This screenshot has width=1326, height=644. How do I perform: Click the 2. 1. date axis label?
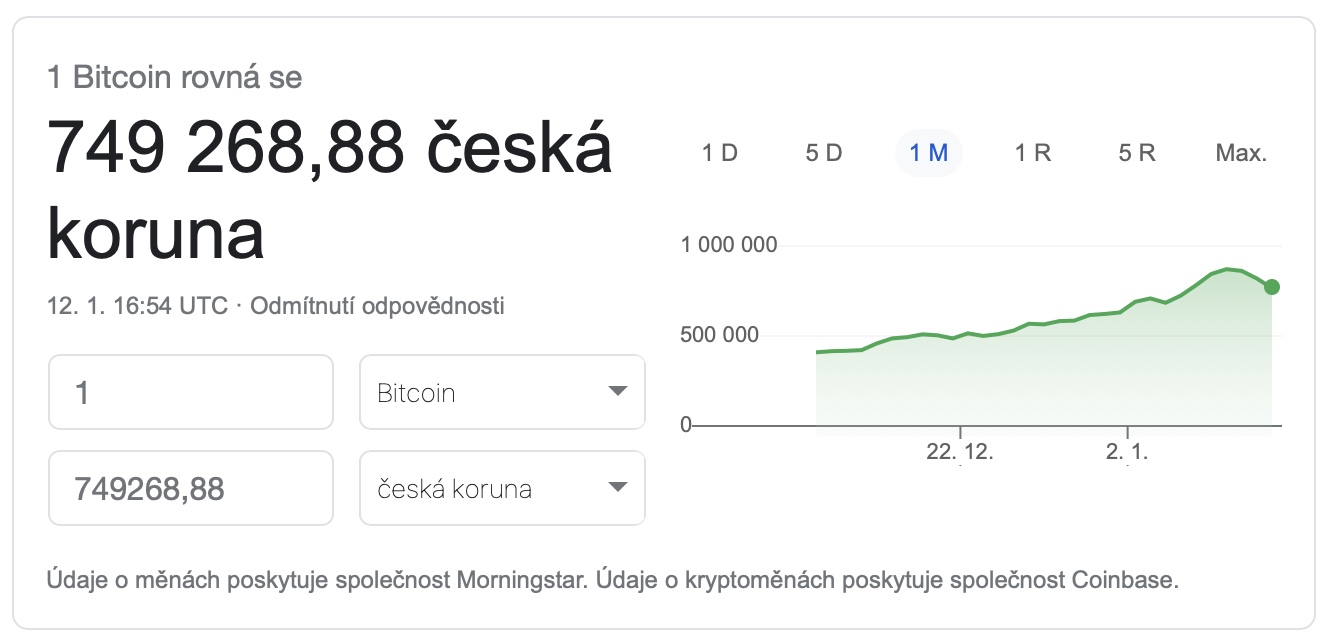1127,451
